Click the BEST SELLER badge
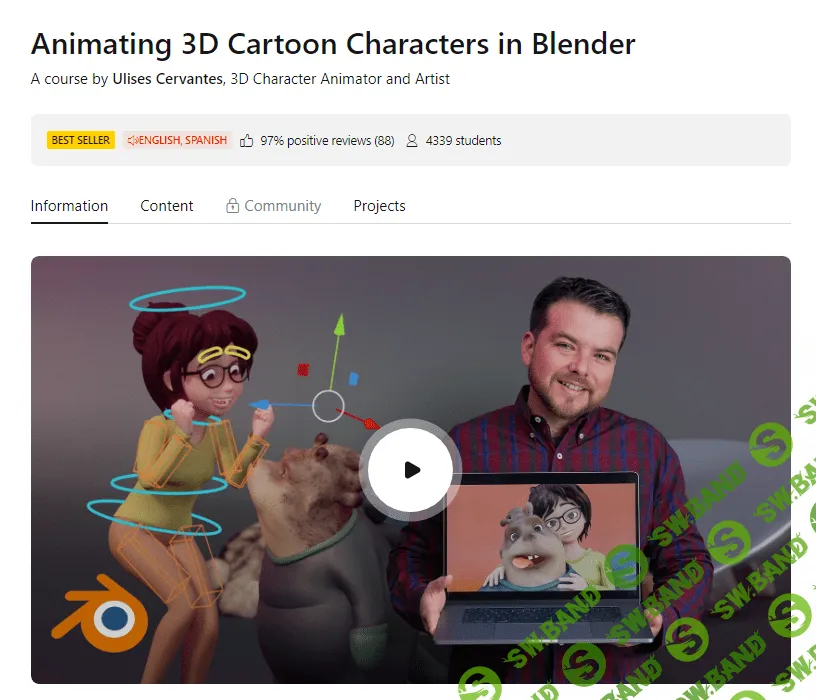Image resolution: width=816 pixels, height=700 pixels. coord(81,140)
